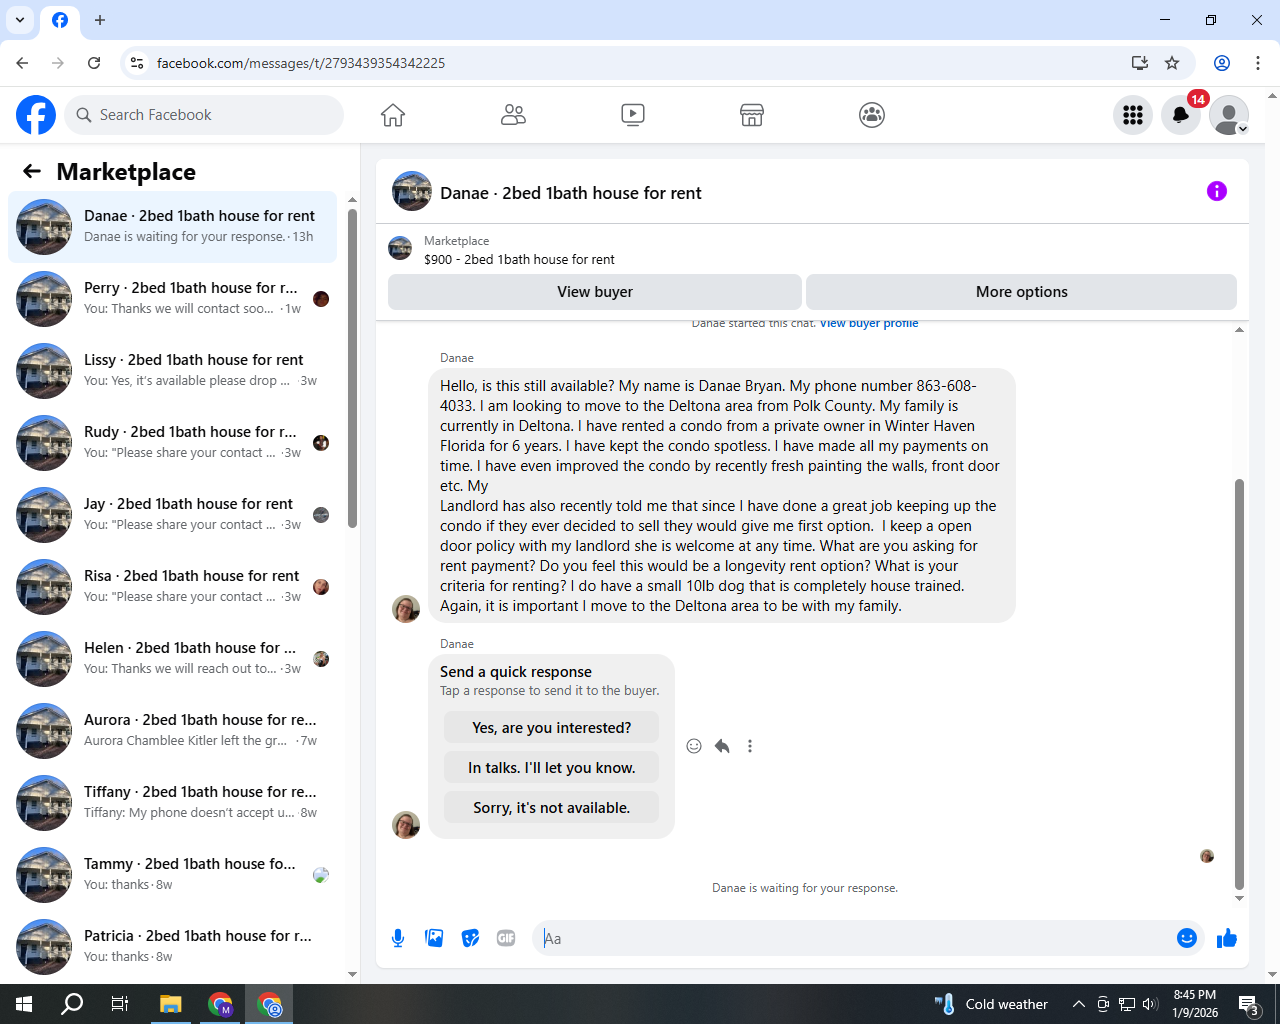Screen dimensions: 1280x1024
Task: Send 'Yes, are you interested?' quick response
Action: click(552, 728)
